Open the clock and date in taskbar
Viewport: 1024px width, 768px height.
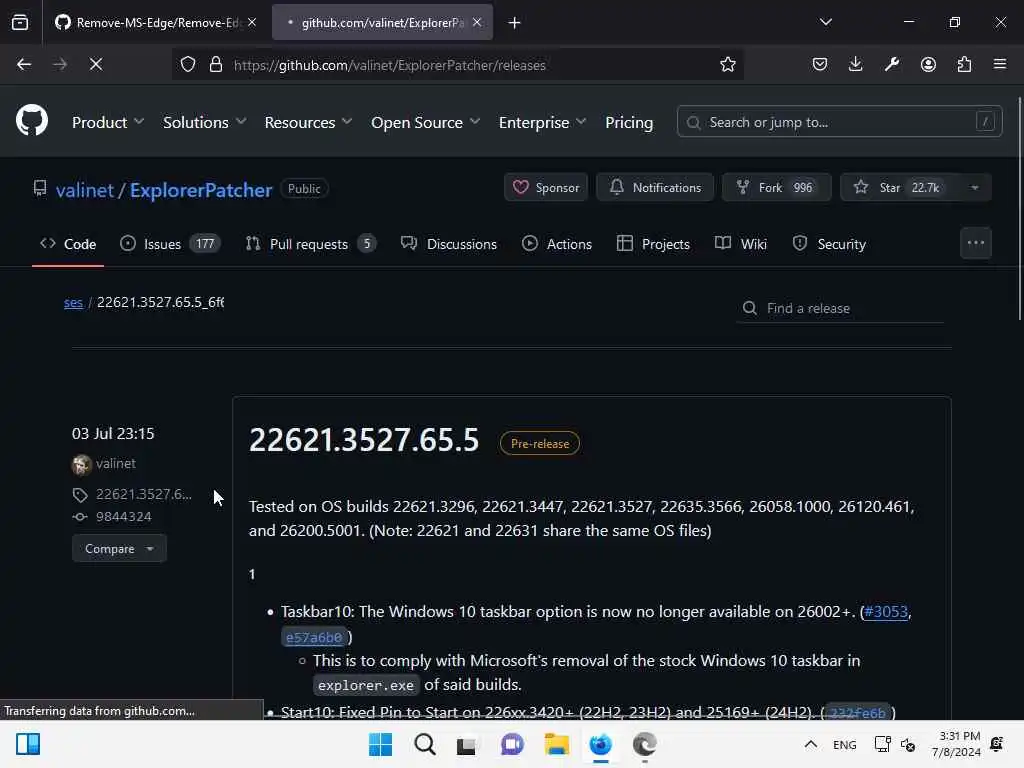tap(956, 744)
